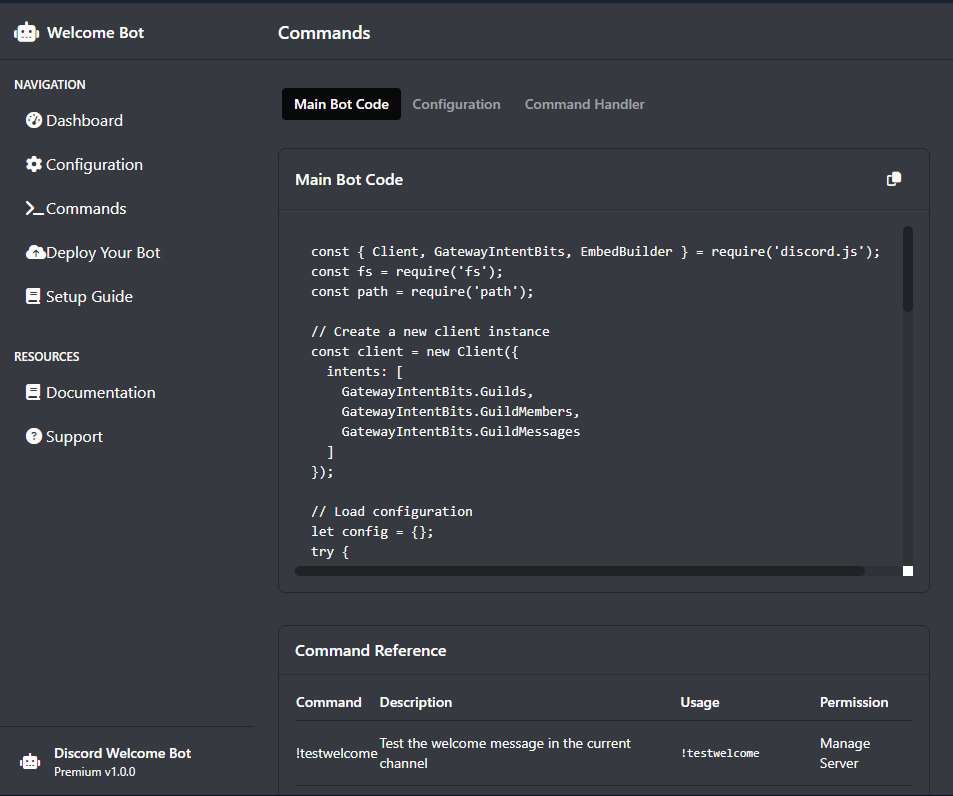This screenshot has height=796, width=953.
Task: Open the Setup Guide link
Action: [x=89, y=297]
